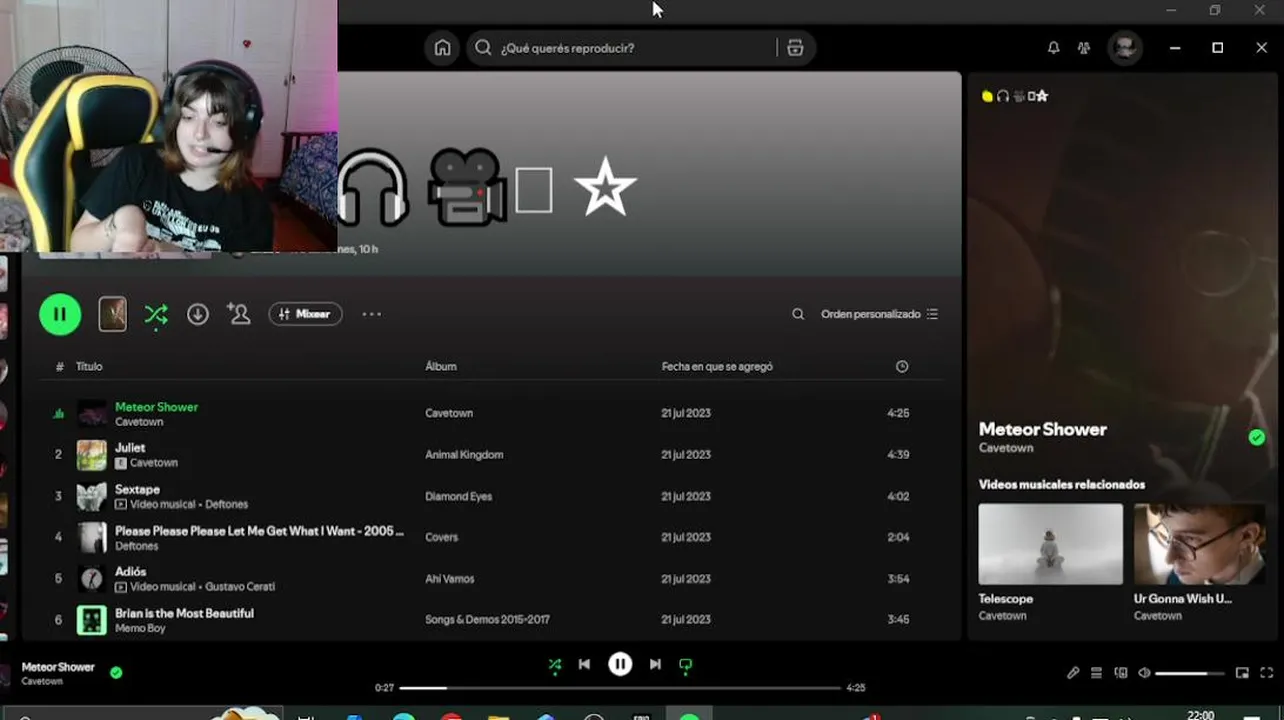Open the Browse icon next to search
The width and height of the screenshot is (1284, 720).
795,48
